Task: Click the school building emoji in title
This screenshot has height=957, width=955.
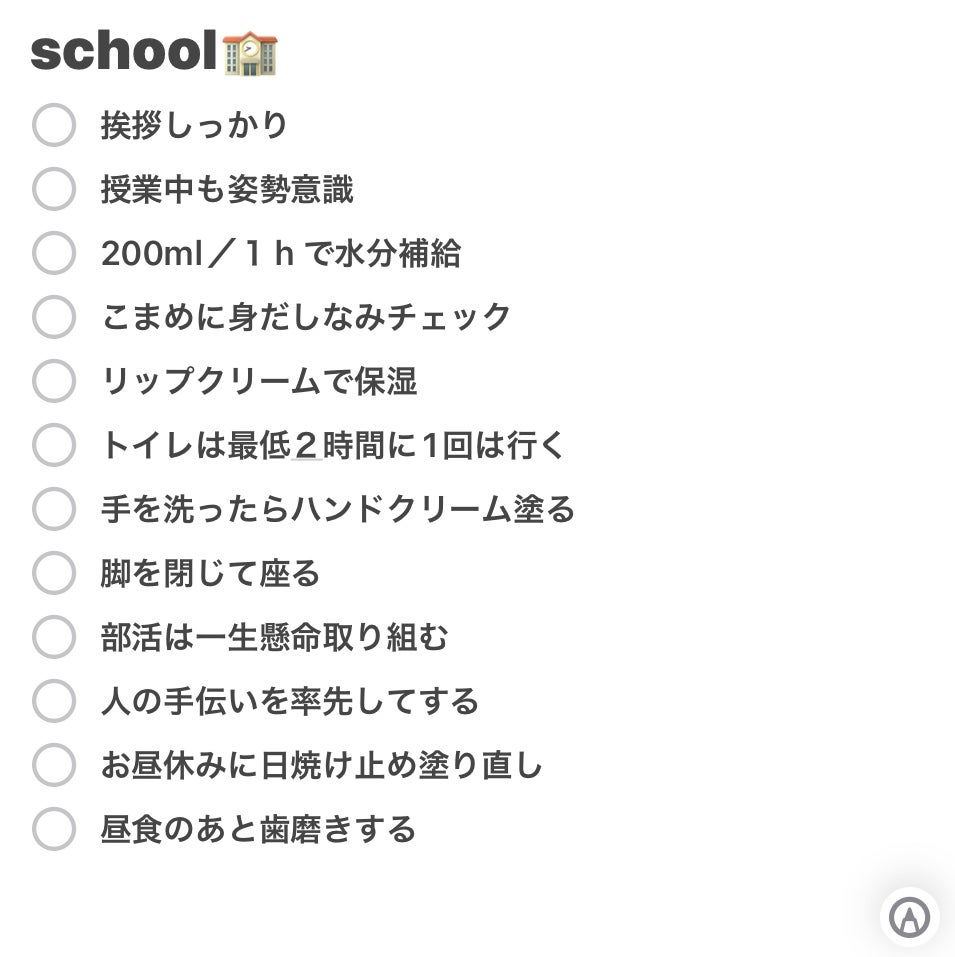Action: tap(249, 53)
